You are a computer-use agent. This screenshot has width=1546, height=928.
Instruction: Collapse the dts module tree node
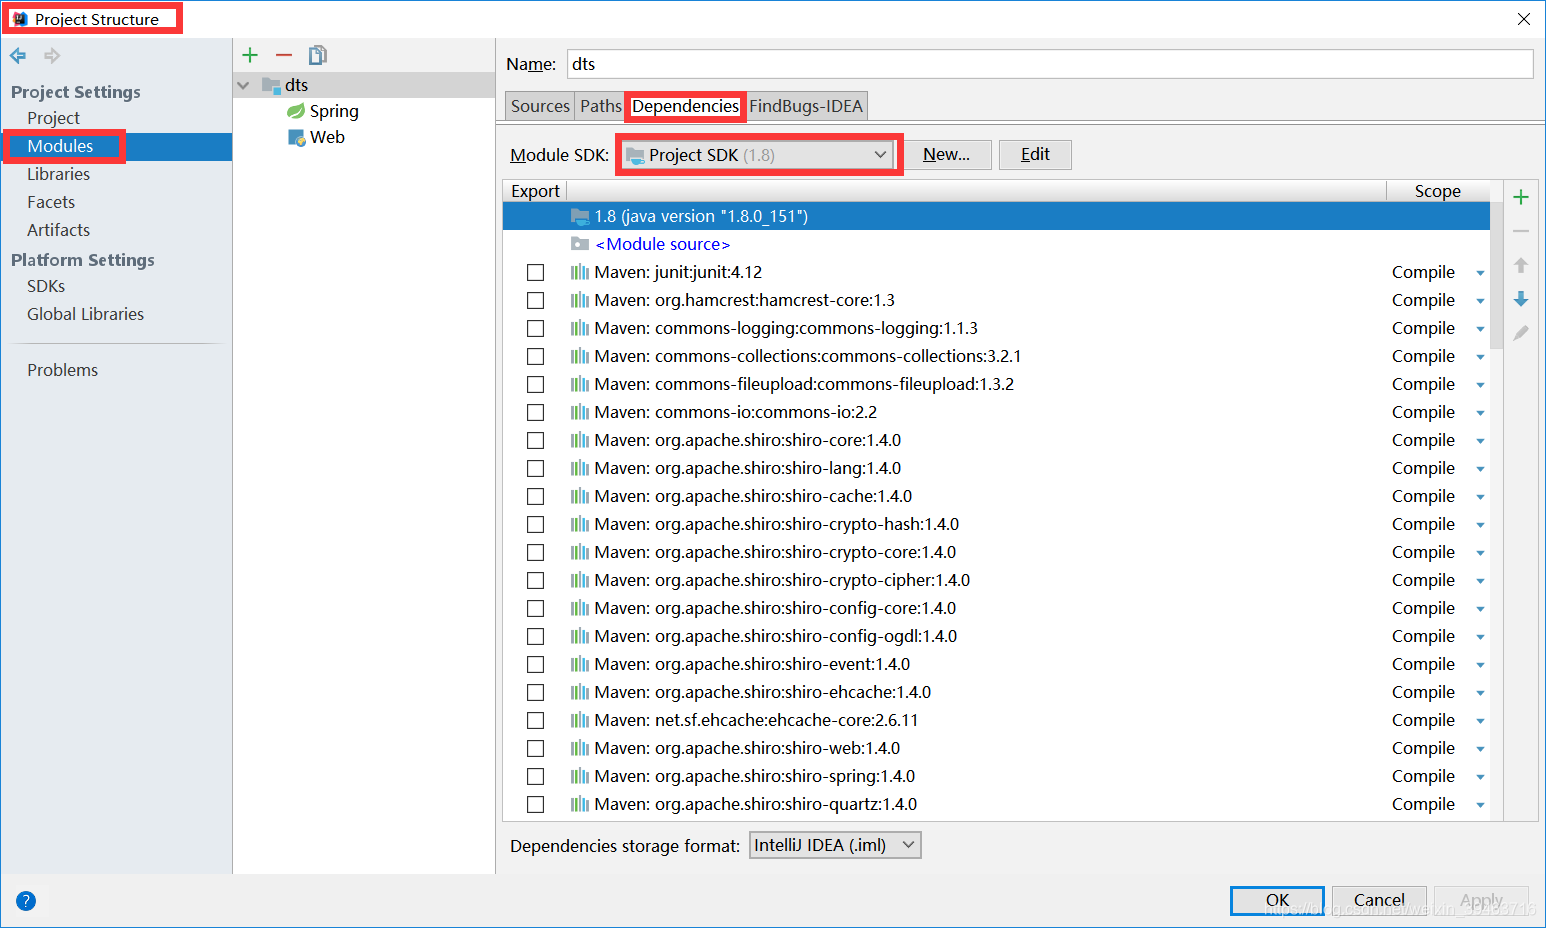click(243, 85)
